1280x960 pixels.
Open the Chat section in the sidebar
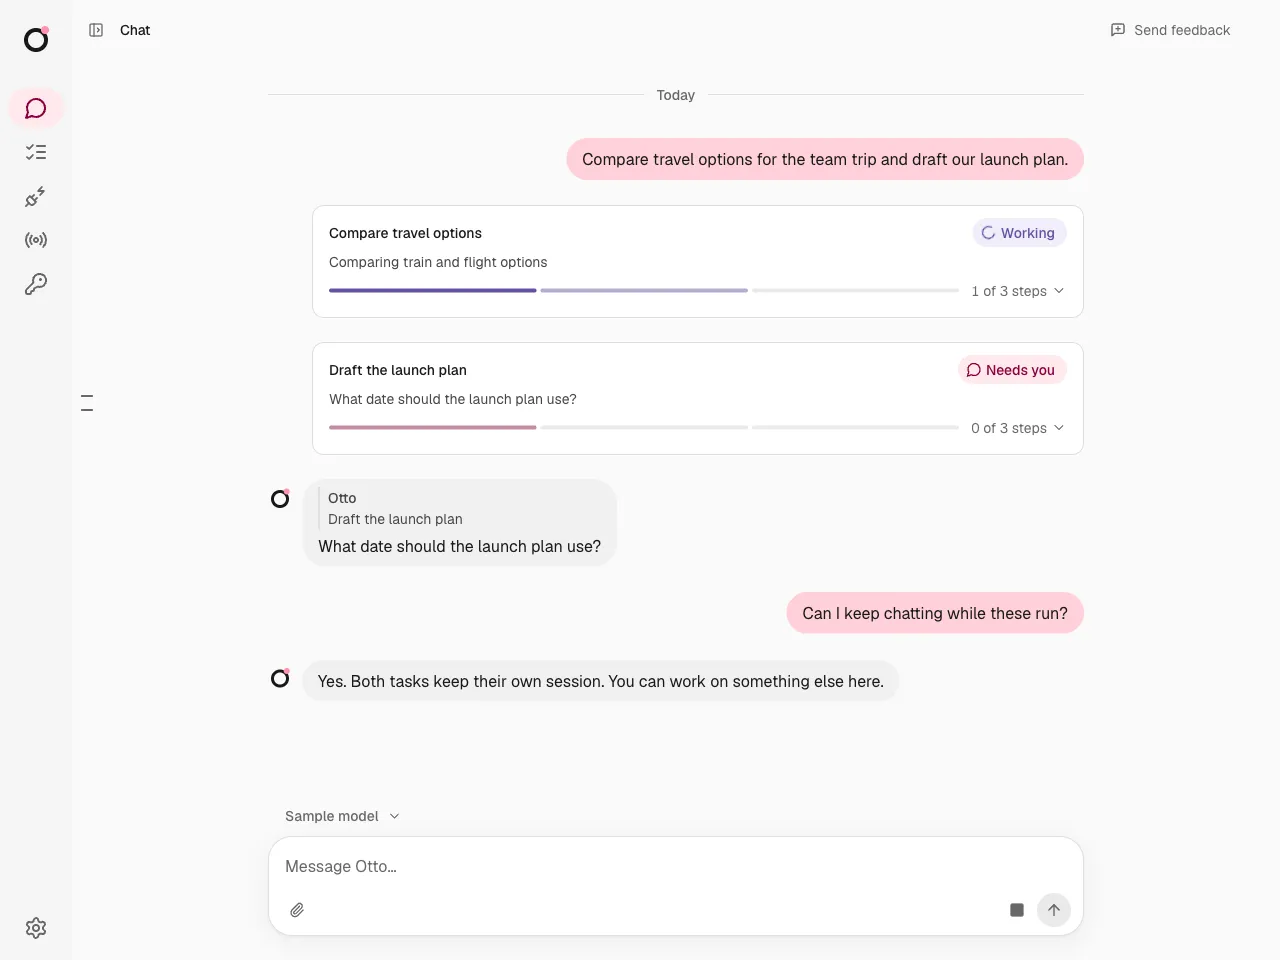point(36,108)
